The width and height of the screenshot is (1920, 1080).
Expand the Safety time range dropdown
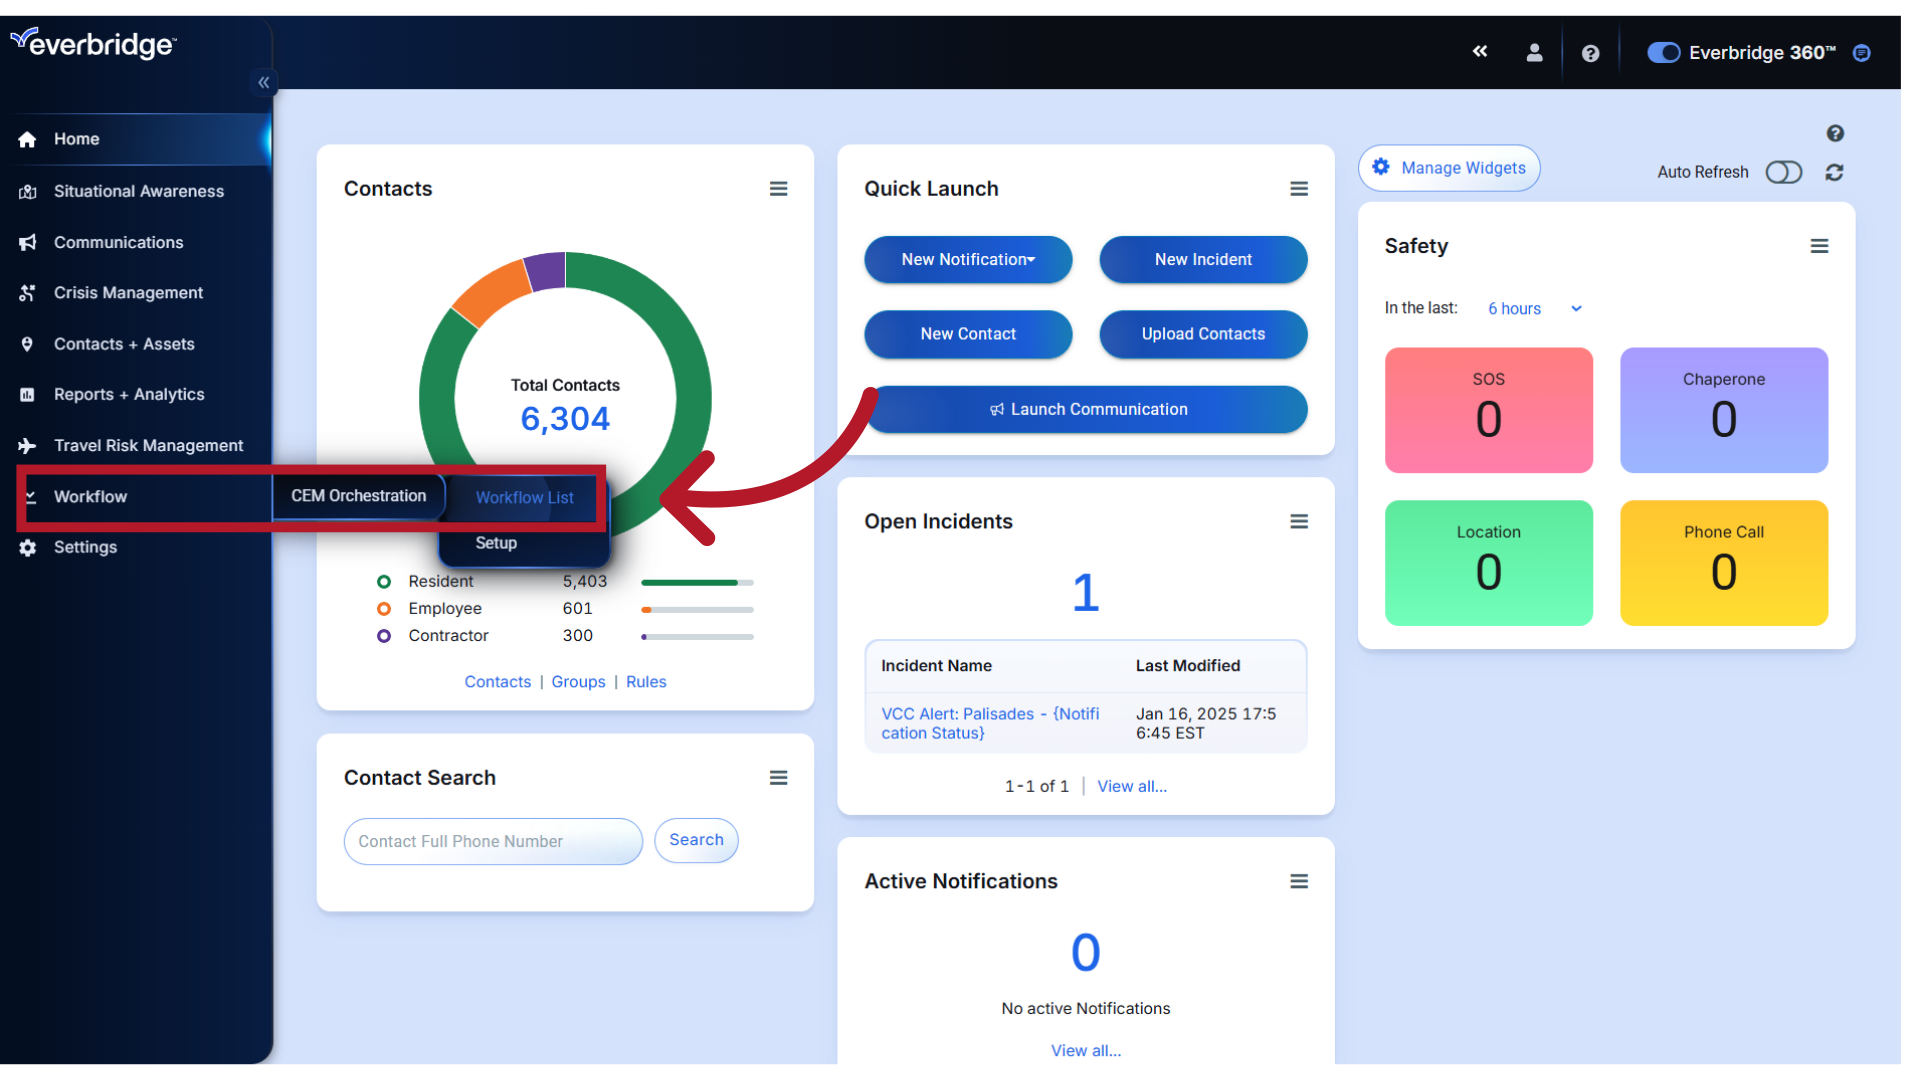tap(1532, 309)
